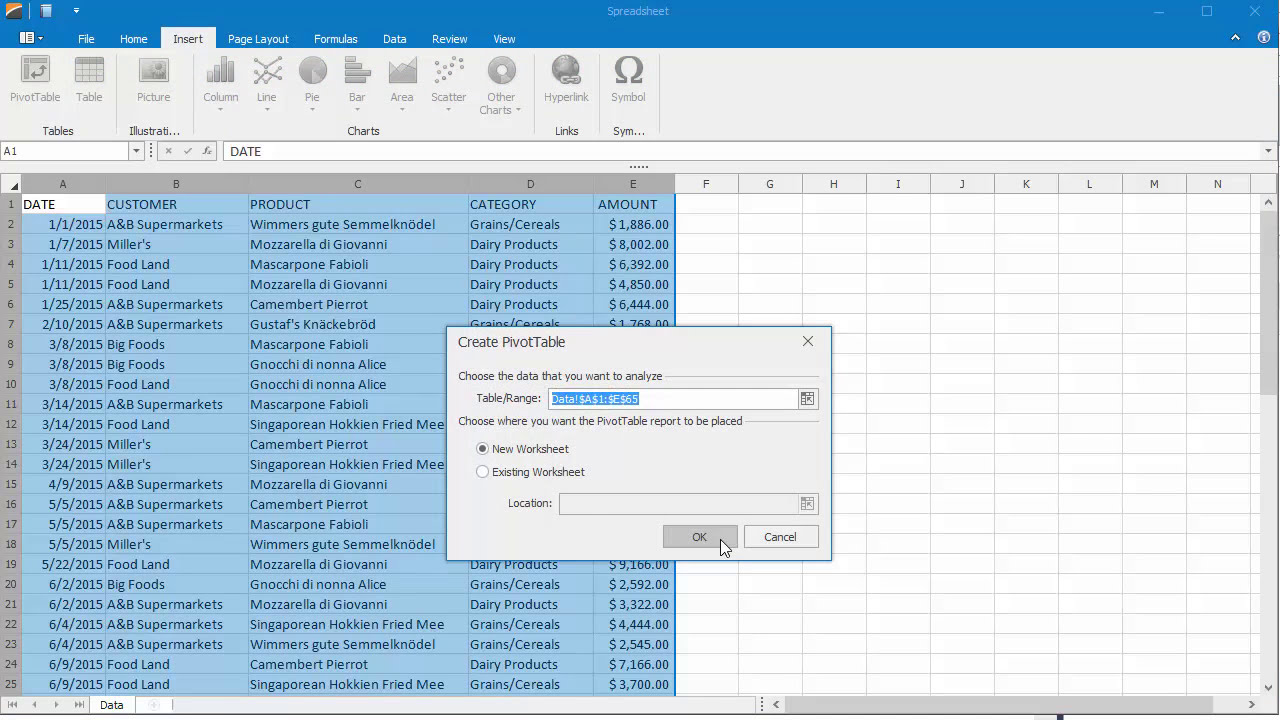Click the CUSTOMER header cell
The width and height of the screenshot is (1280, 720).
click(x=176, y=204)
